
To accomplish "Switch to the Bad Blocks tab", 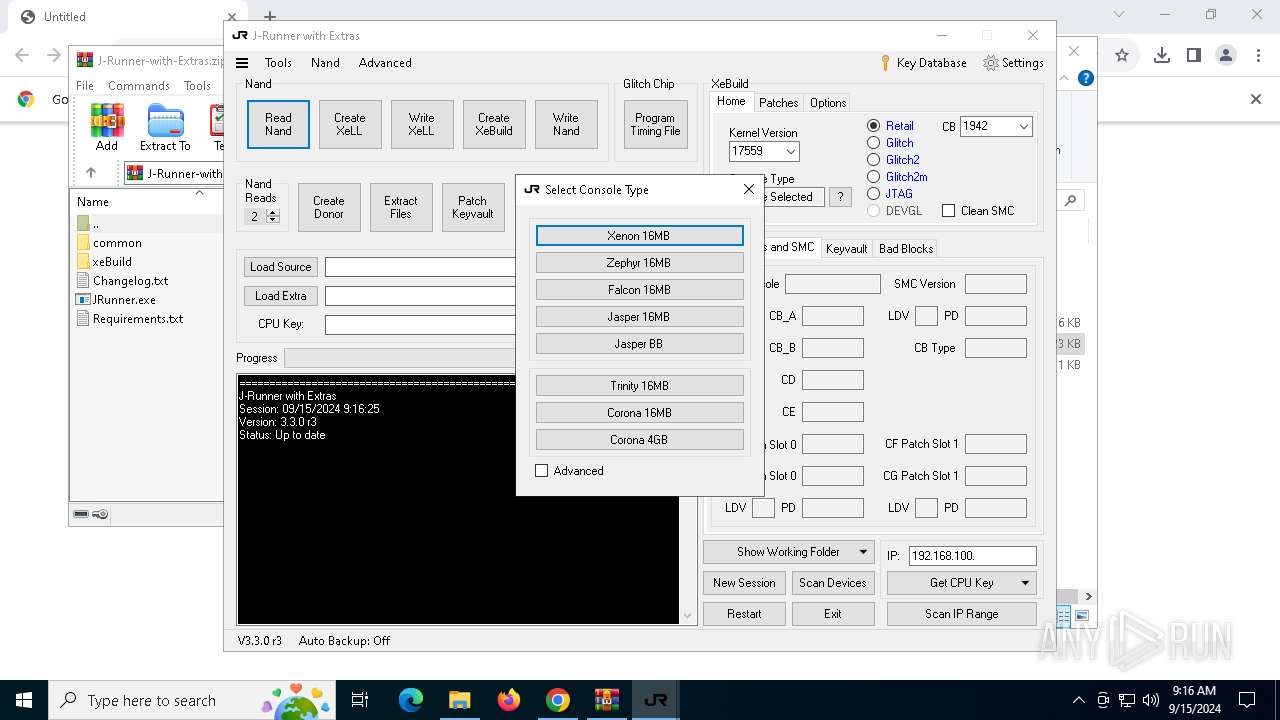I will (x=906, y=248).
